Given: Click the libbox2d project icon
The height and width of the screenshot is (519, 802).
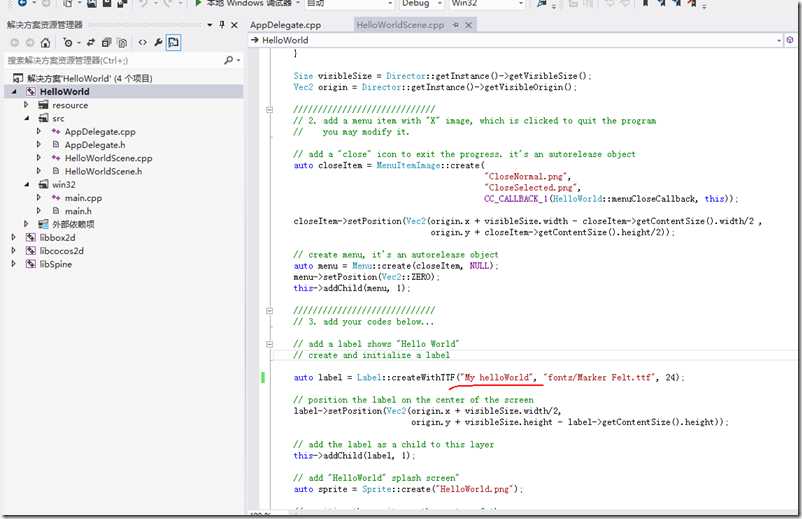Looking at the screenshot, I should (31, 237).
